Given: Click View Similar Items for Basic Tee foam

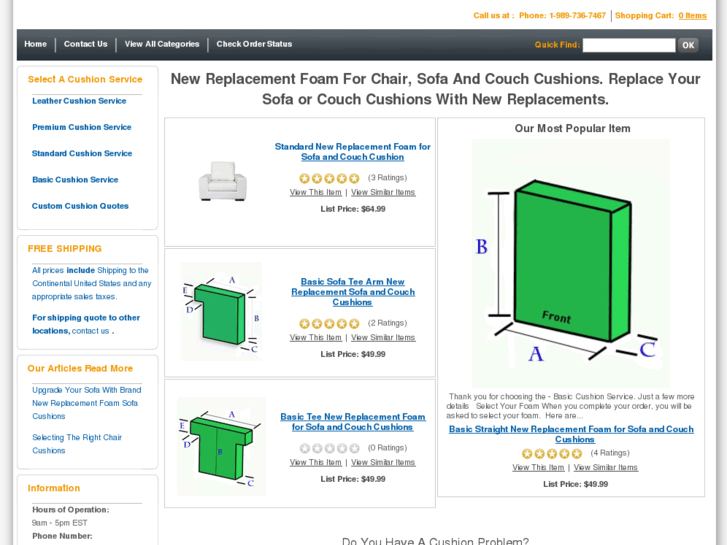Looking at the screenshot, I should (x=383, y=463).
